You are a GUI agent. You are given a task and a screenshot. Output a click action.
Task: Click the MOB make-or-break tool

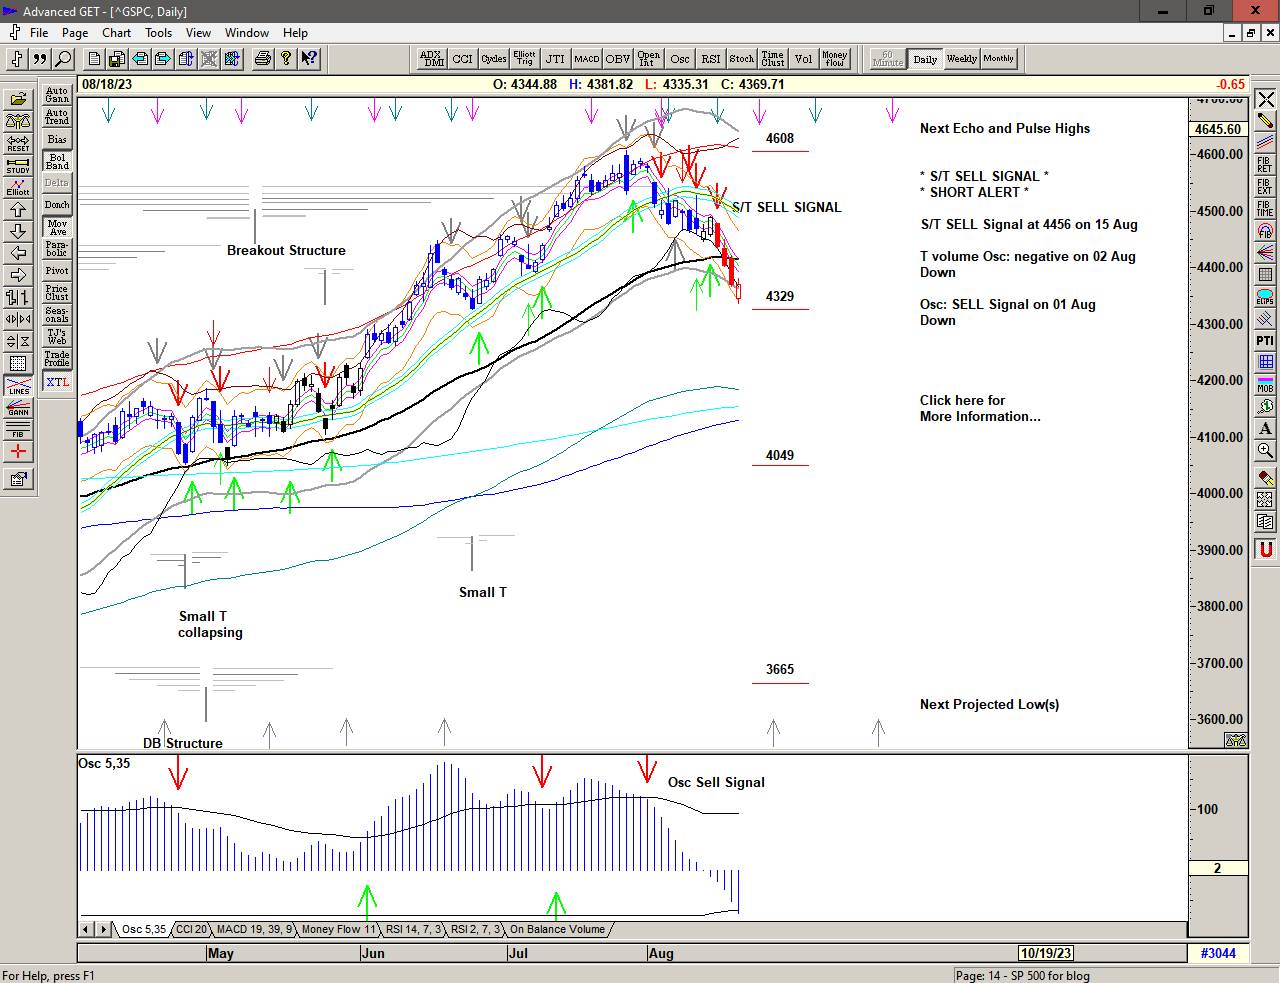click(1265, 385)
